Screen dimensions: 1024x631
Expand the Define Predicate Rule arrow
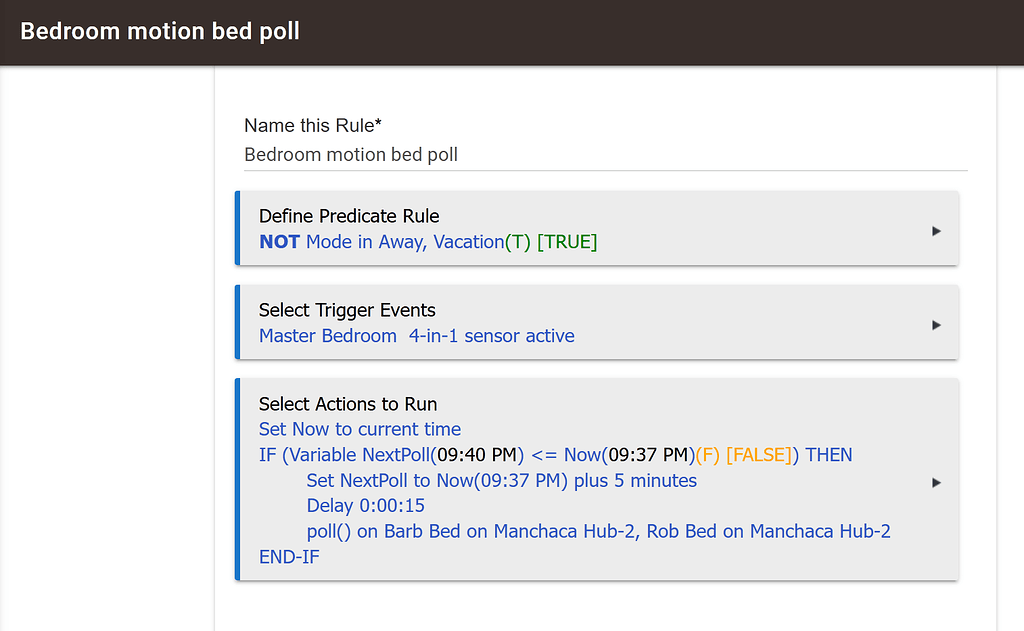click(936, 231)
